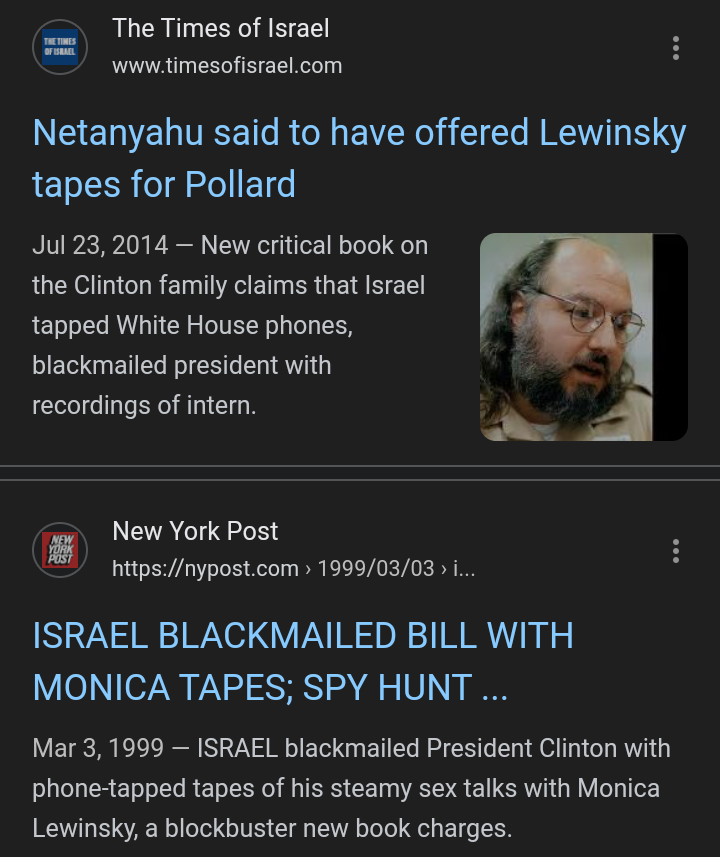View the bearded man thumbnail image
Viewport: 720px width, 857px height.
coord(583,337)
